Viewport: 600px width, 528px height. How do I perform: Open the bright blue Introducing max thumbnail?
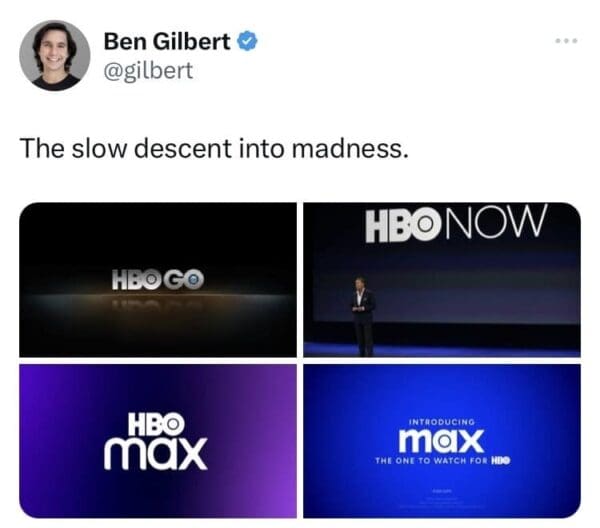442,441
